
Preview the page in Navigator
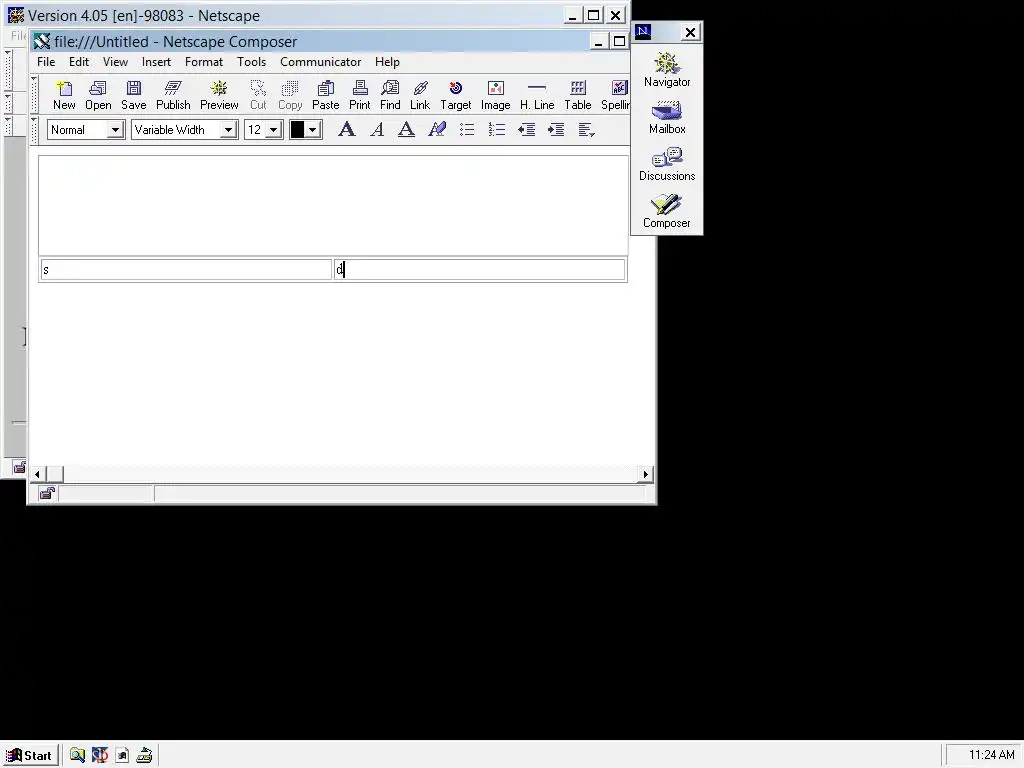click(x=219, y=95)
